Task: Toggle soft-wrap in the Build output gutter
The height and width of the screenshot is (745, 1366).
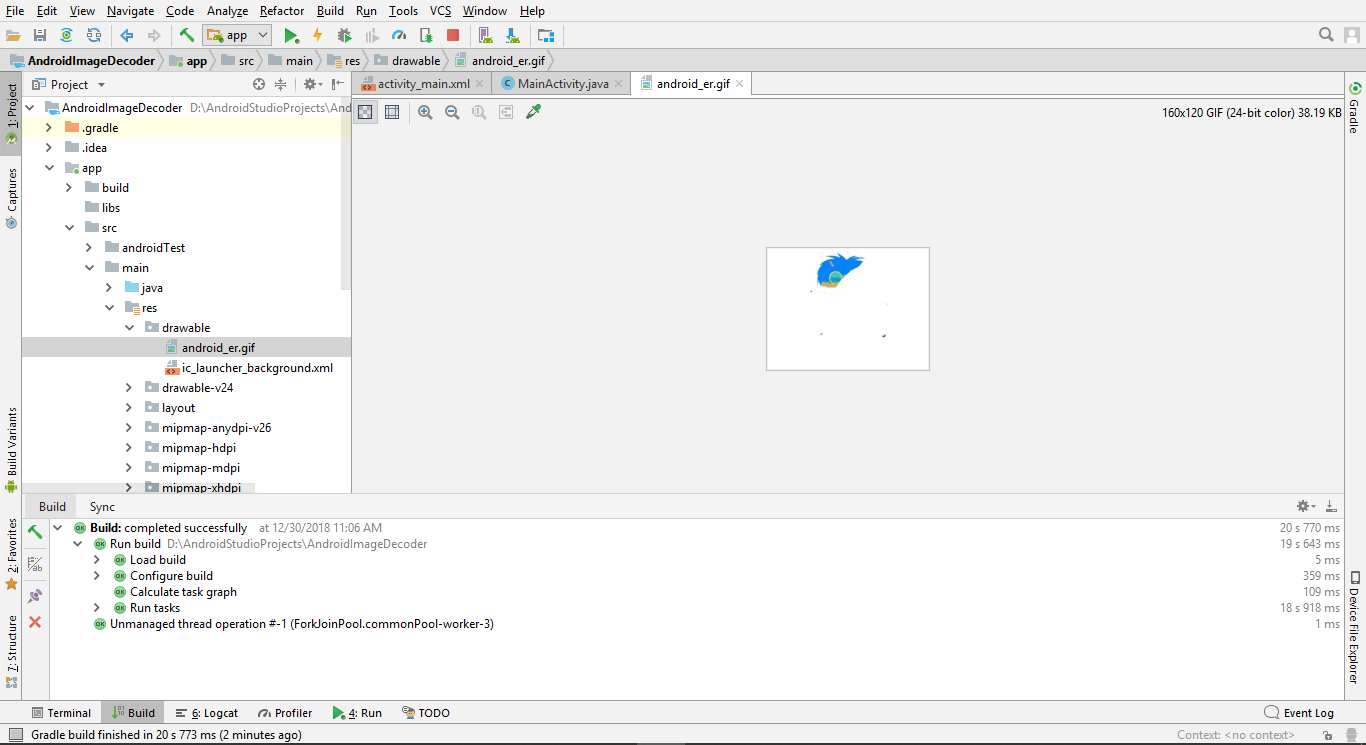Action: tap(35, 563)
